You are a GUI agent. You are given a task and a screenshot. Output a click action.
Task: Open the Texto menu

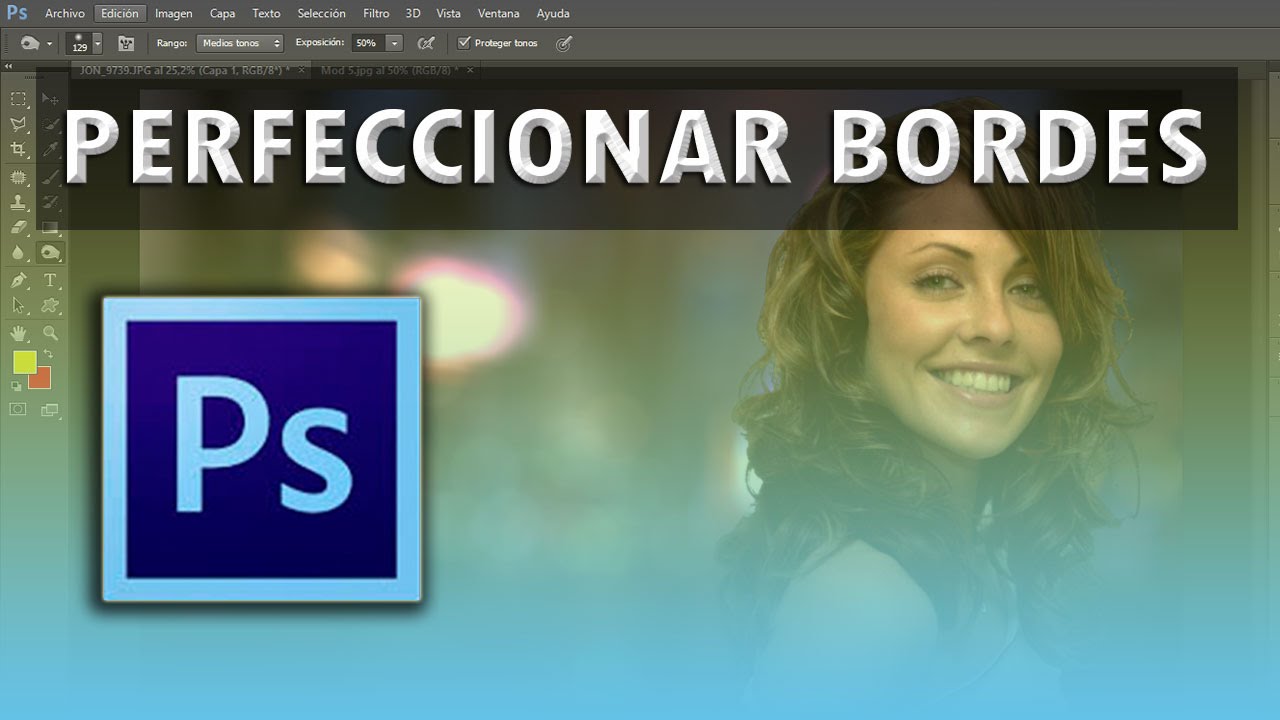tap(266, 14)
